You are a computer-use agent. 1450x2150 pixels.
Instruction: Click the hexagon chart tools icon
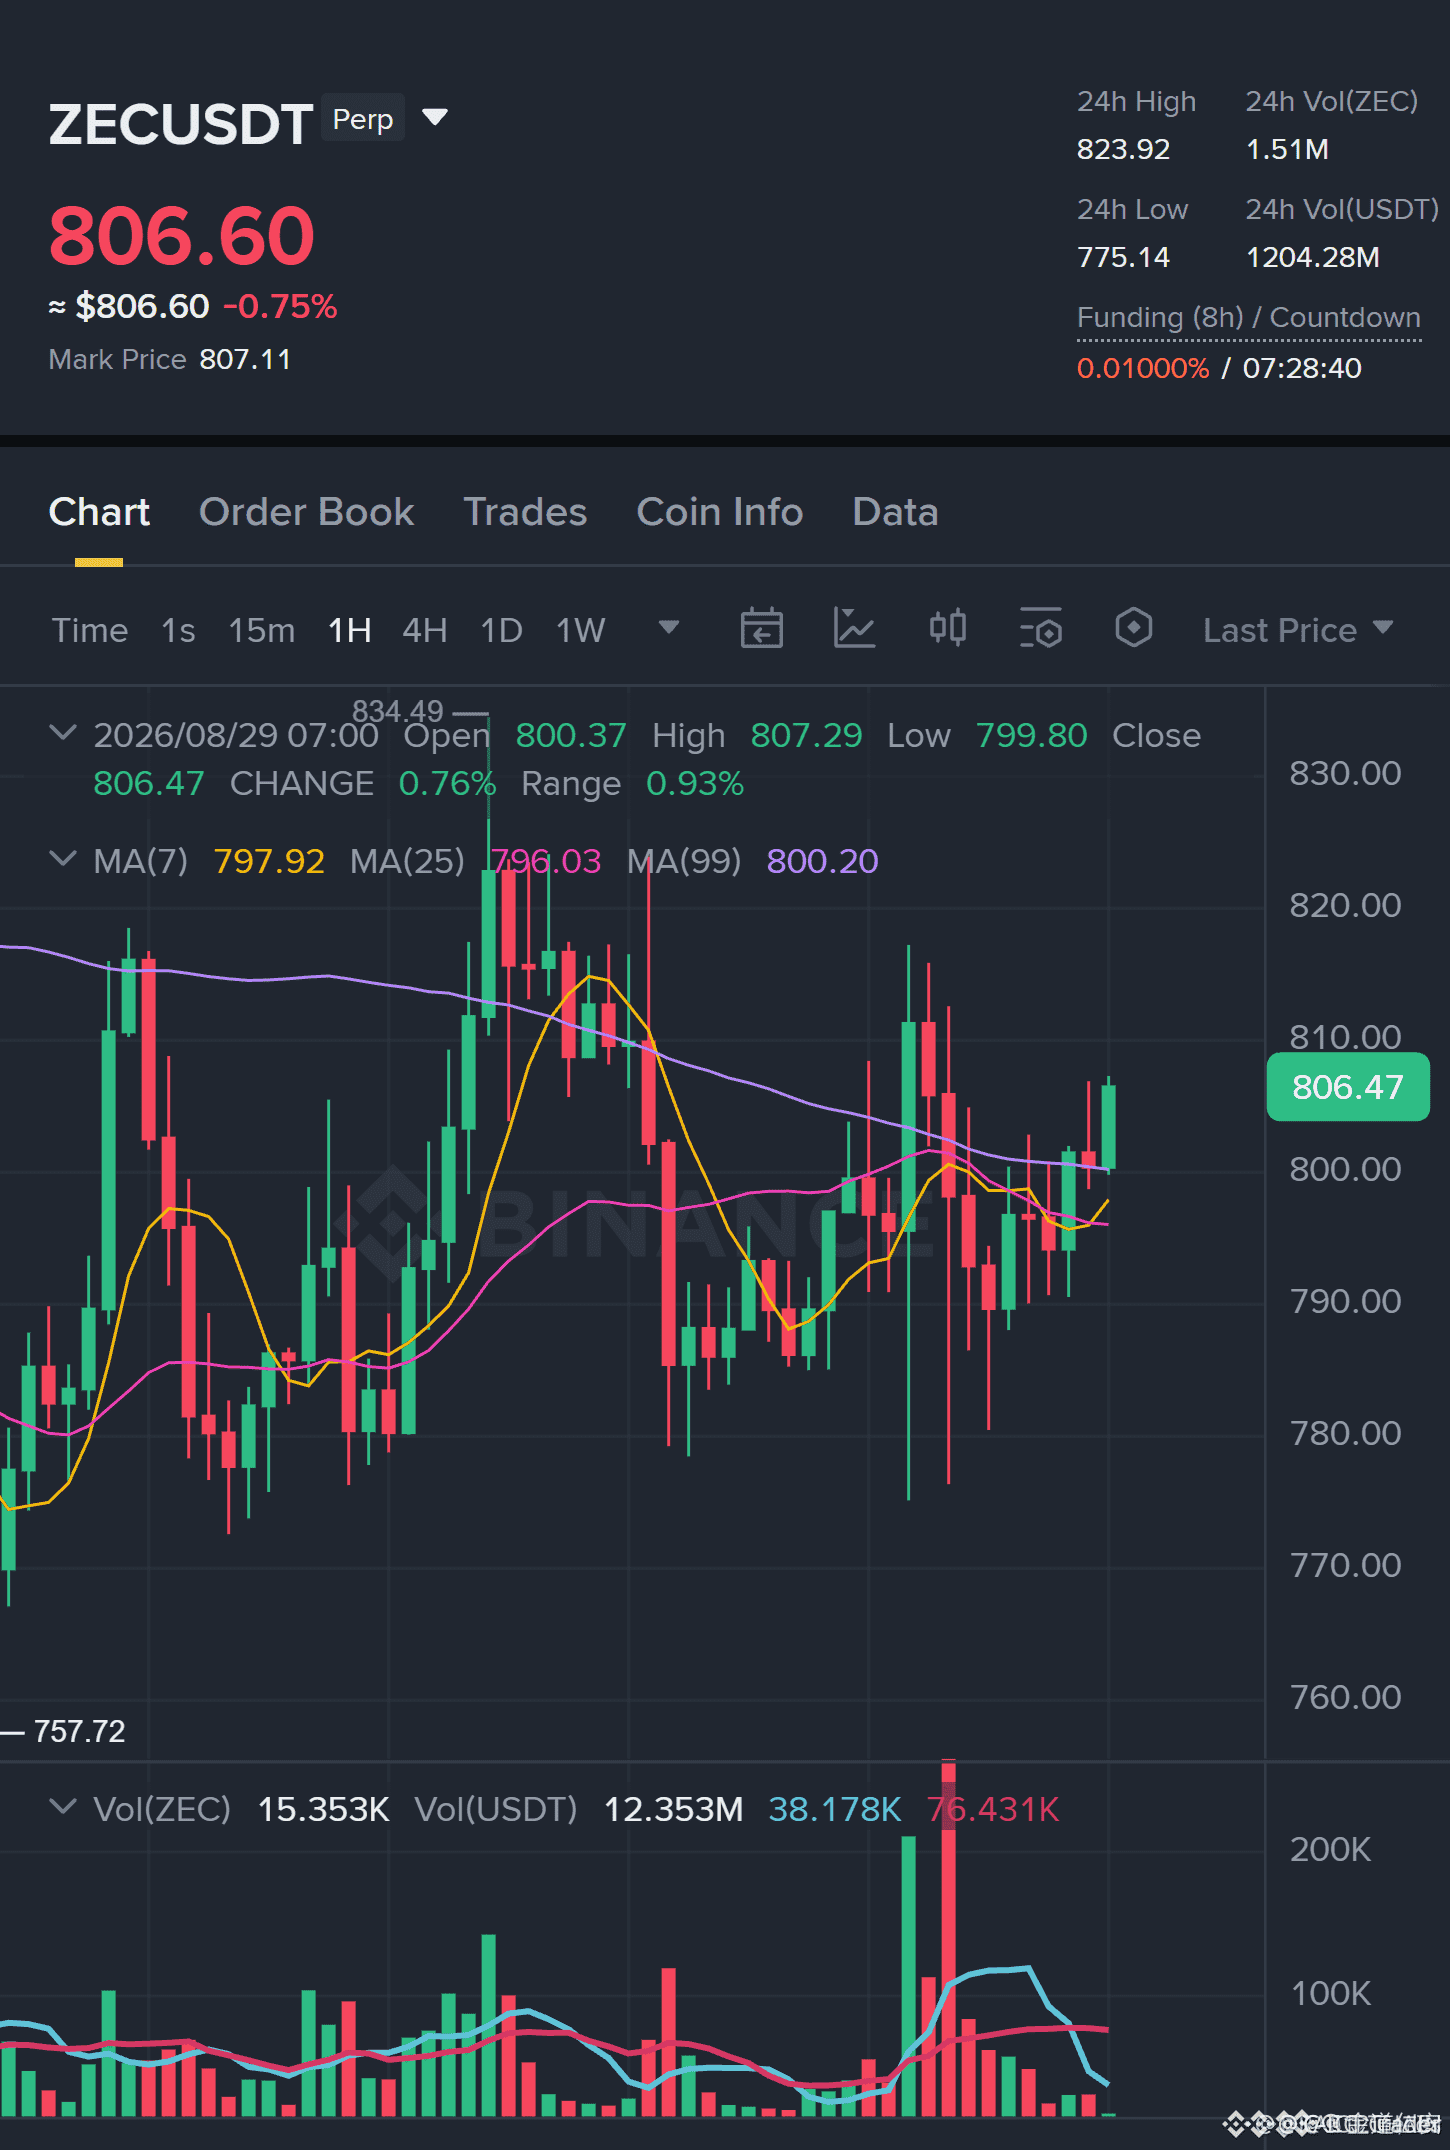(x=1133, y=629)
